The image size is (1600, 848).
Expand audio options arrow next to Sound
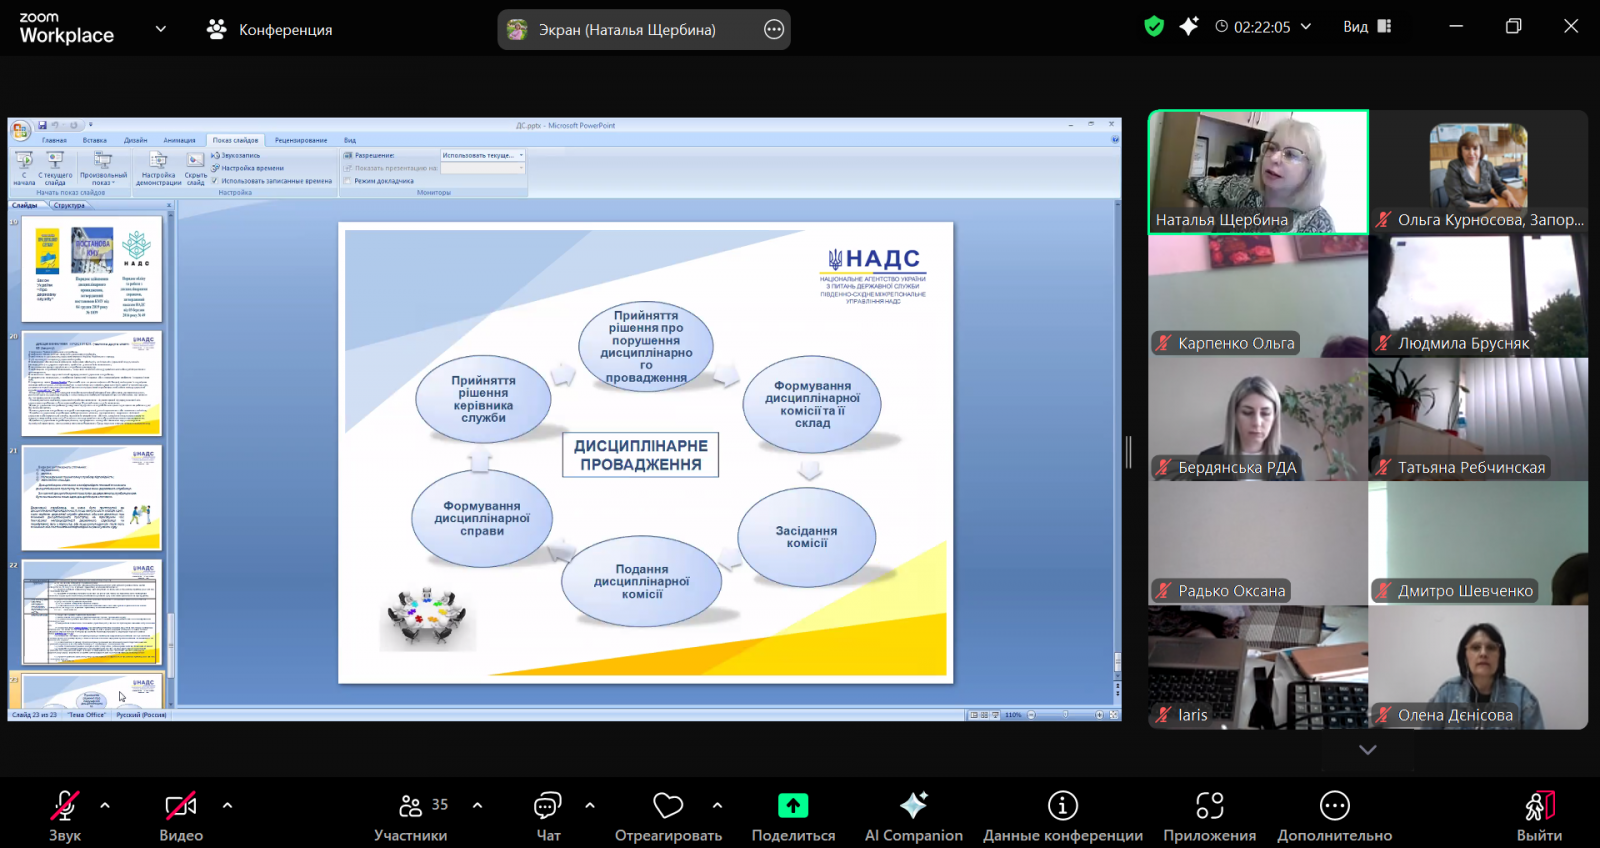[x=105, y=805]
